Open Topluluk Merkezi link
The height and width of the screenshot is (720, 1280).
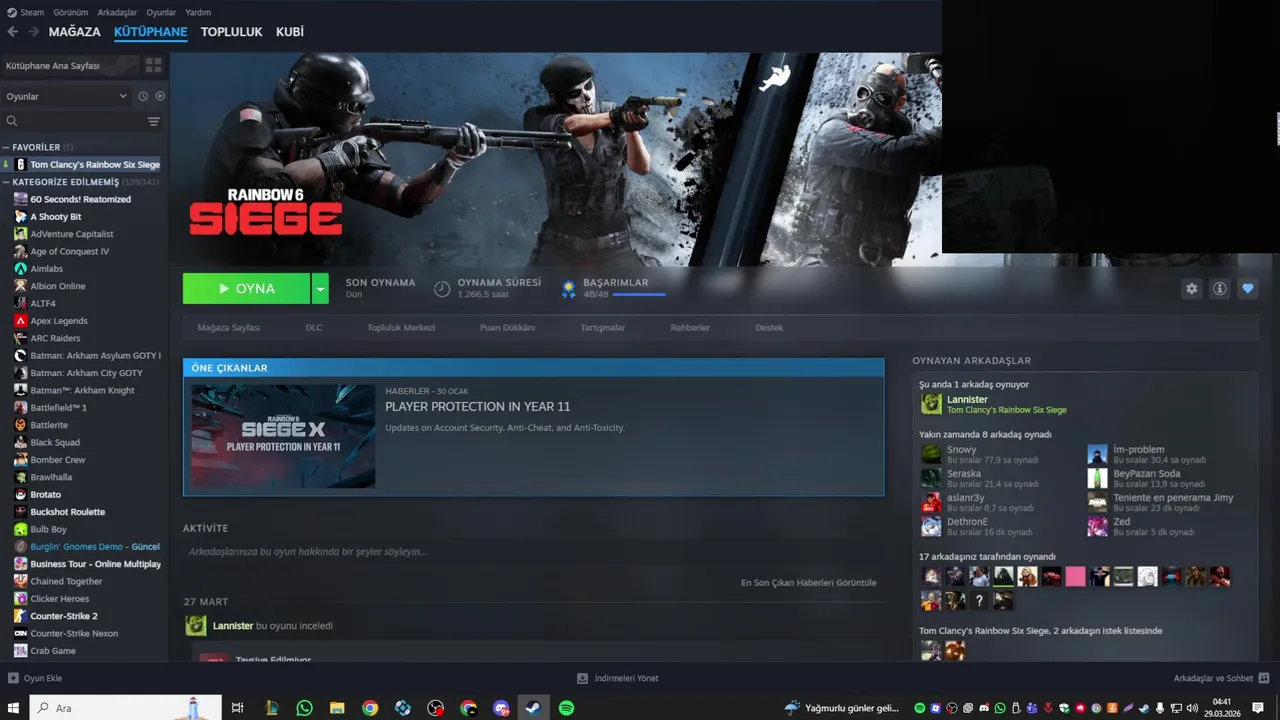401,328
